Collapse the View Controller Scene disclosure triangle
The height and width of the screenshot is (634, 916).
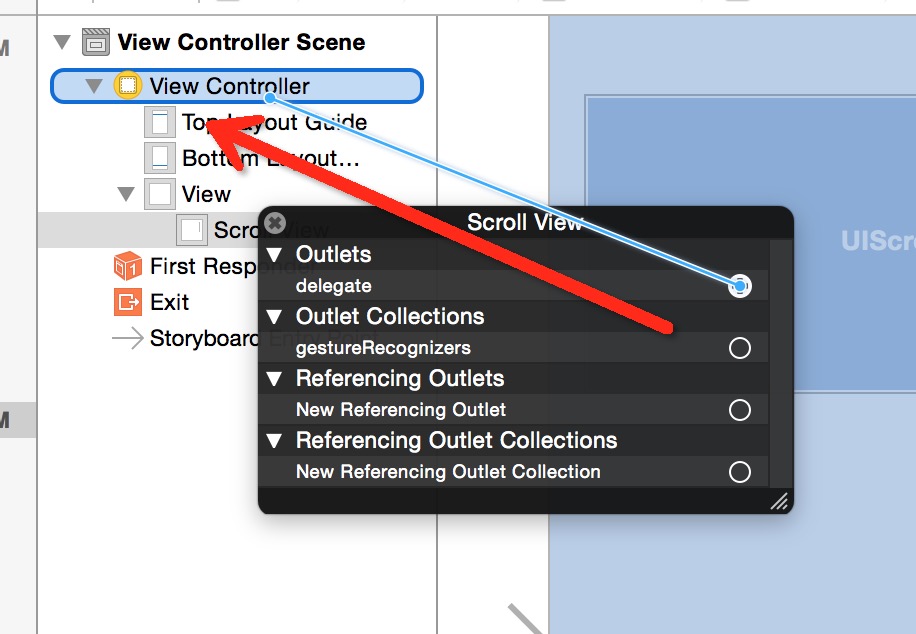pyautogui.click(x=62, y=42)
